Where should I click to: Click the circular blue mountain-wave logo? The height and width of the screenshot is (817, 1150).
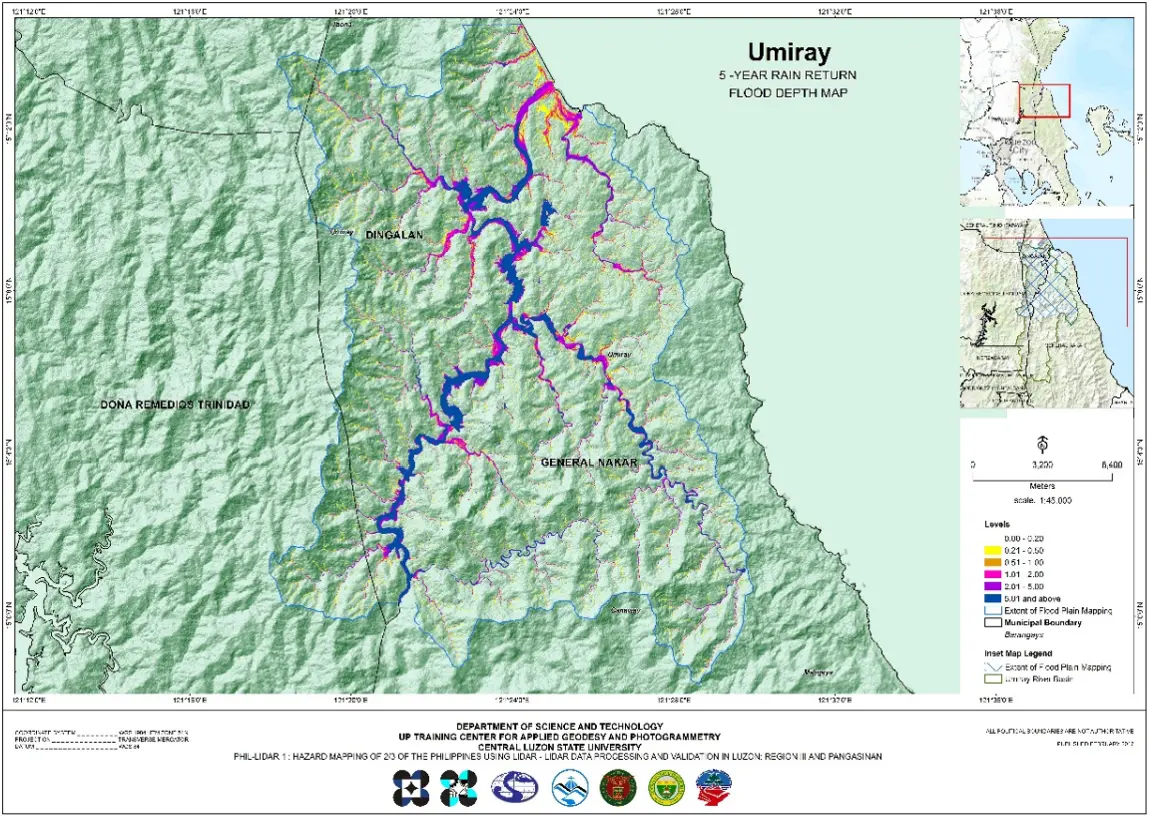click(566, 790)
